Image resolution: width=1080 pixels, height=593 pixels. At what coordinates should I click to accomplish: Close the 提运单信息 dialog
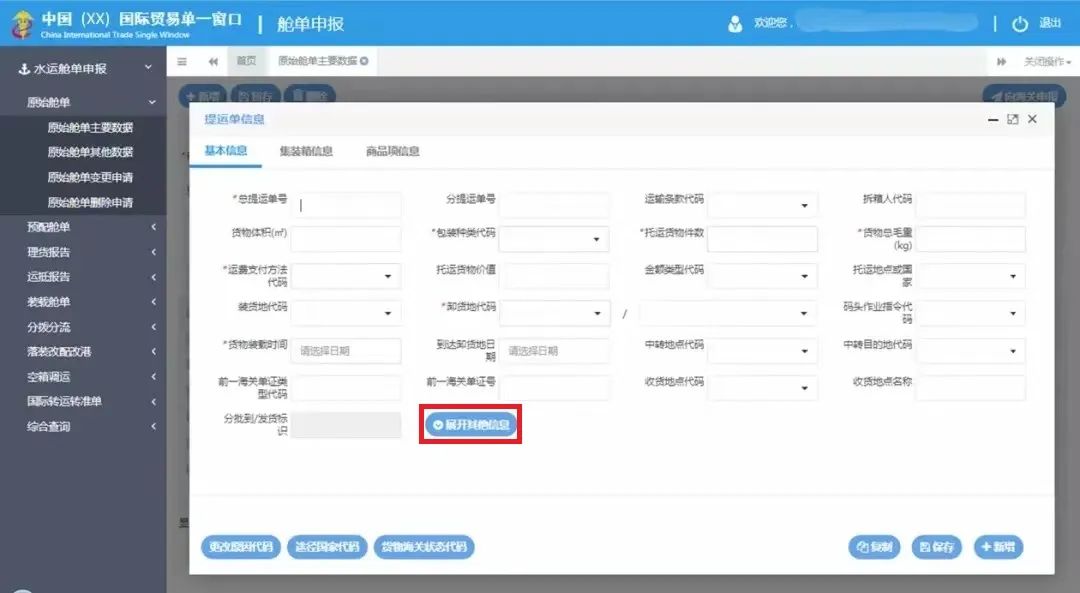pos(1032,119)
